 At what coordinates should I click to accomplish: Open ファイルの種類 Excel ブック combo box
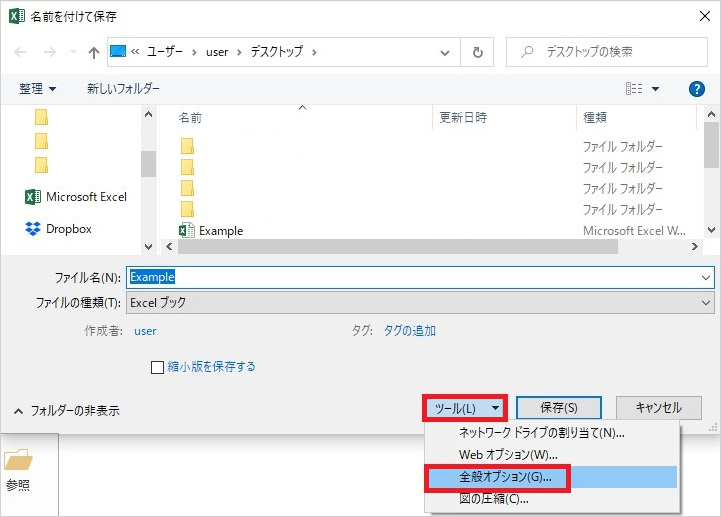coord(420,303)
